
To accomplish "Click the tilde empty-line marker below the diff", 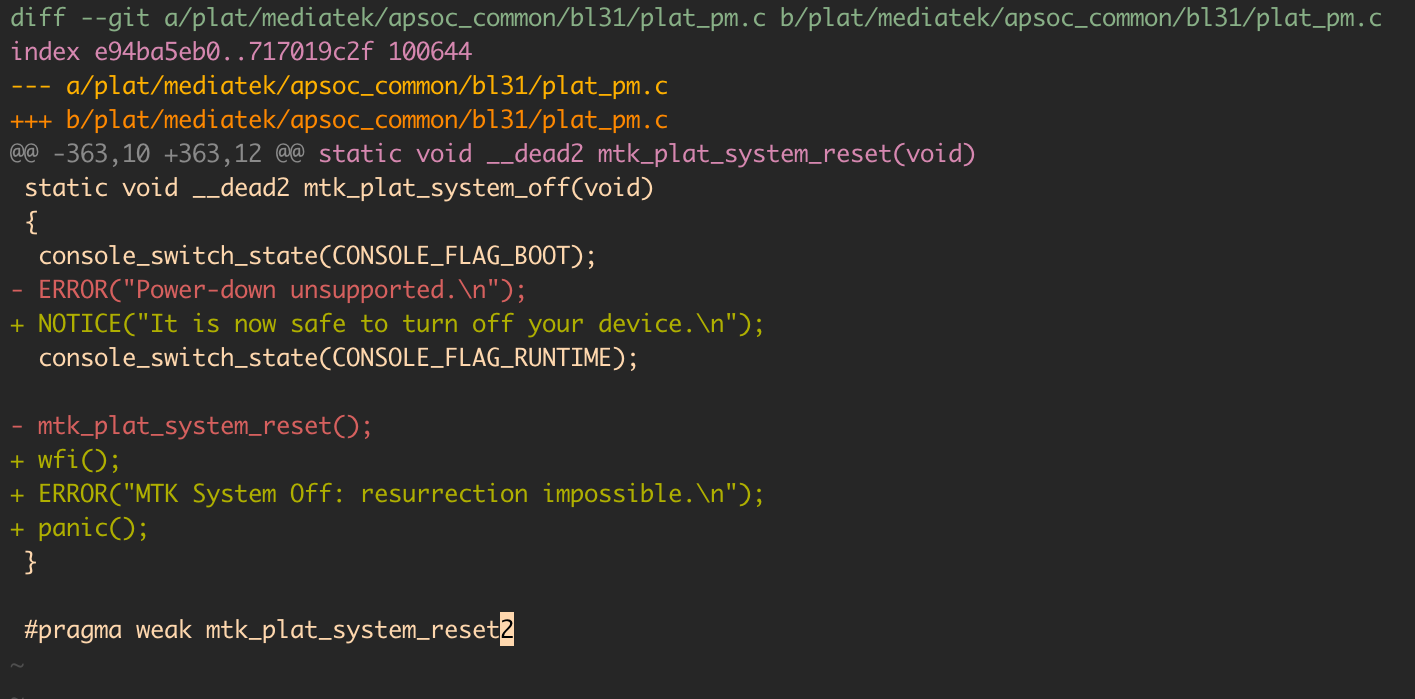I will [x=16, y=664].
